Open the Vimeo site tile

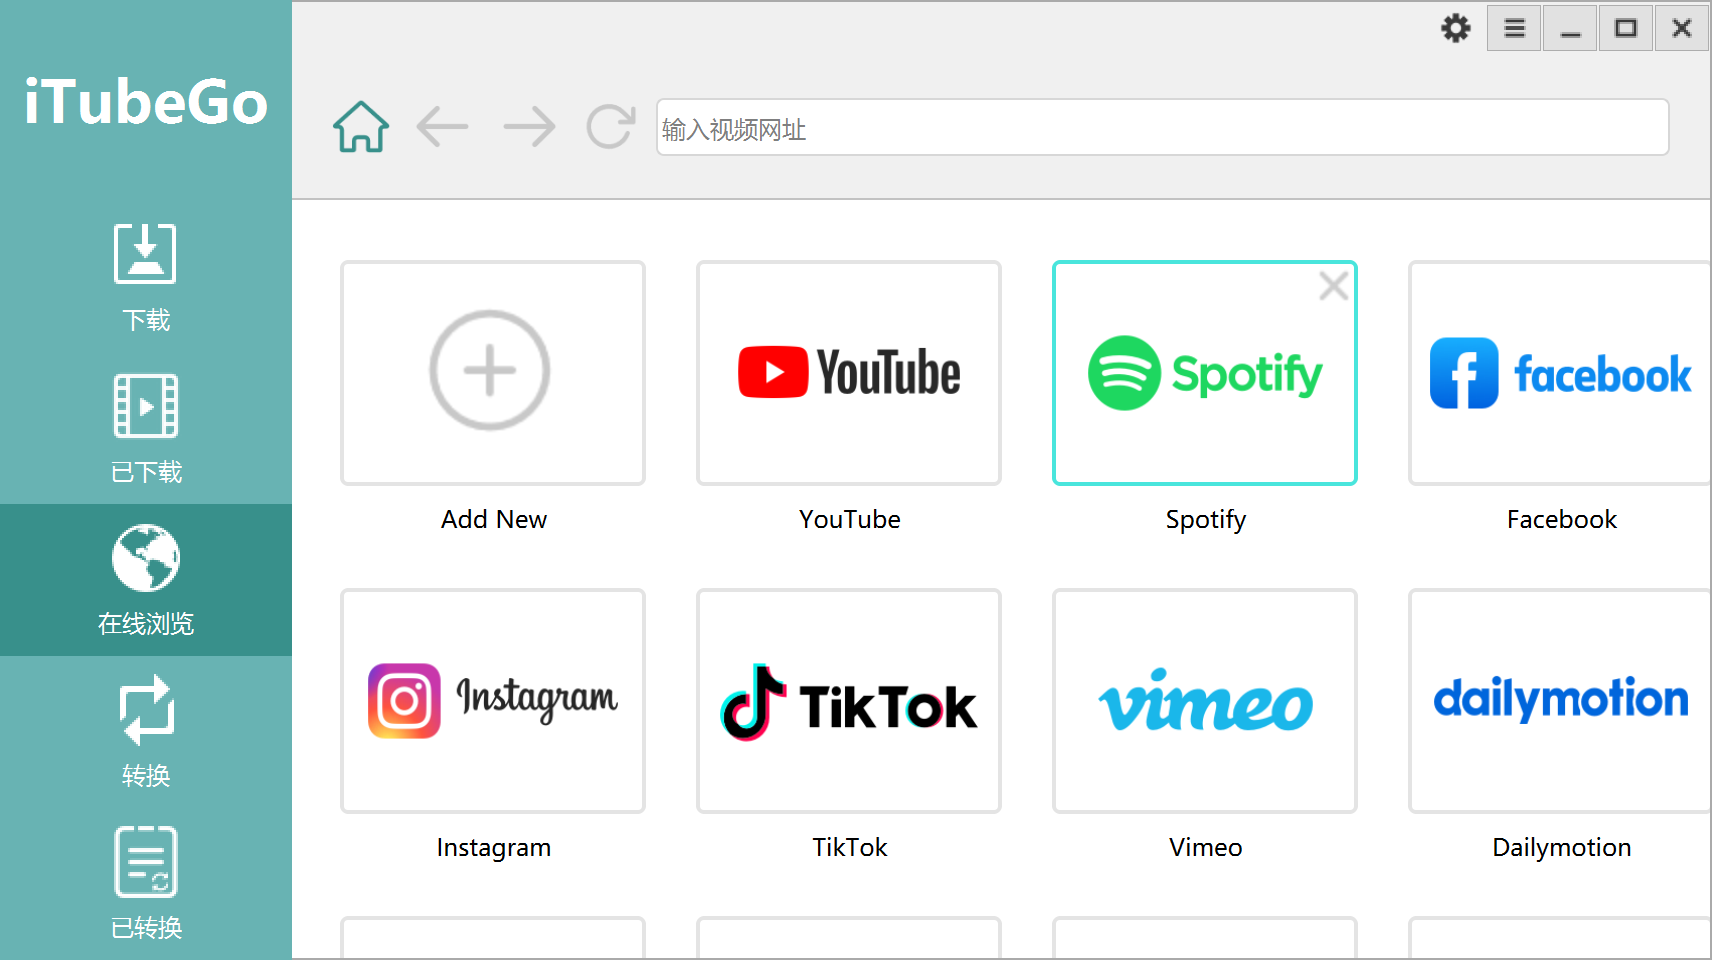point(1205,701)
